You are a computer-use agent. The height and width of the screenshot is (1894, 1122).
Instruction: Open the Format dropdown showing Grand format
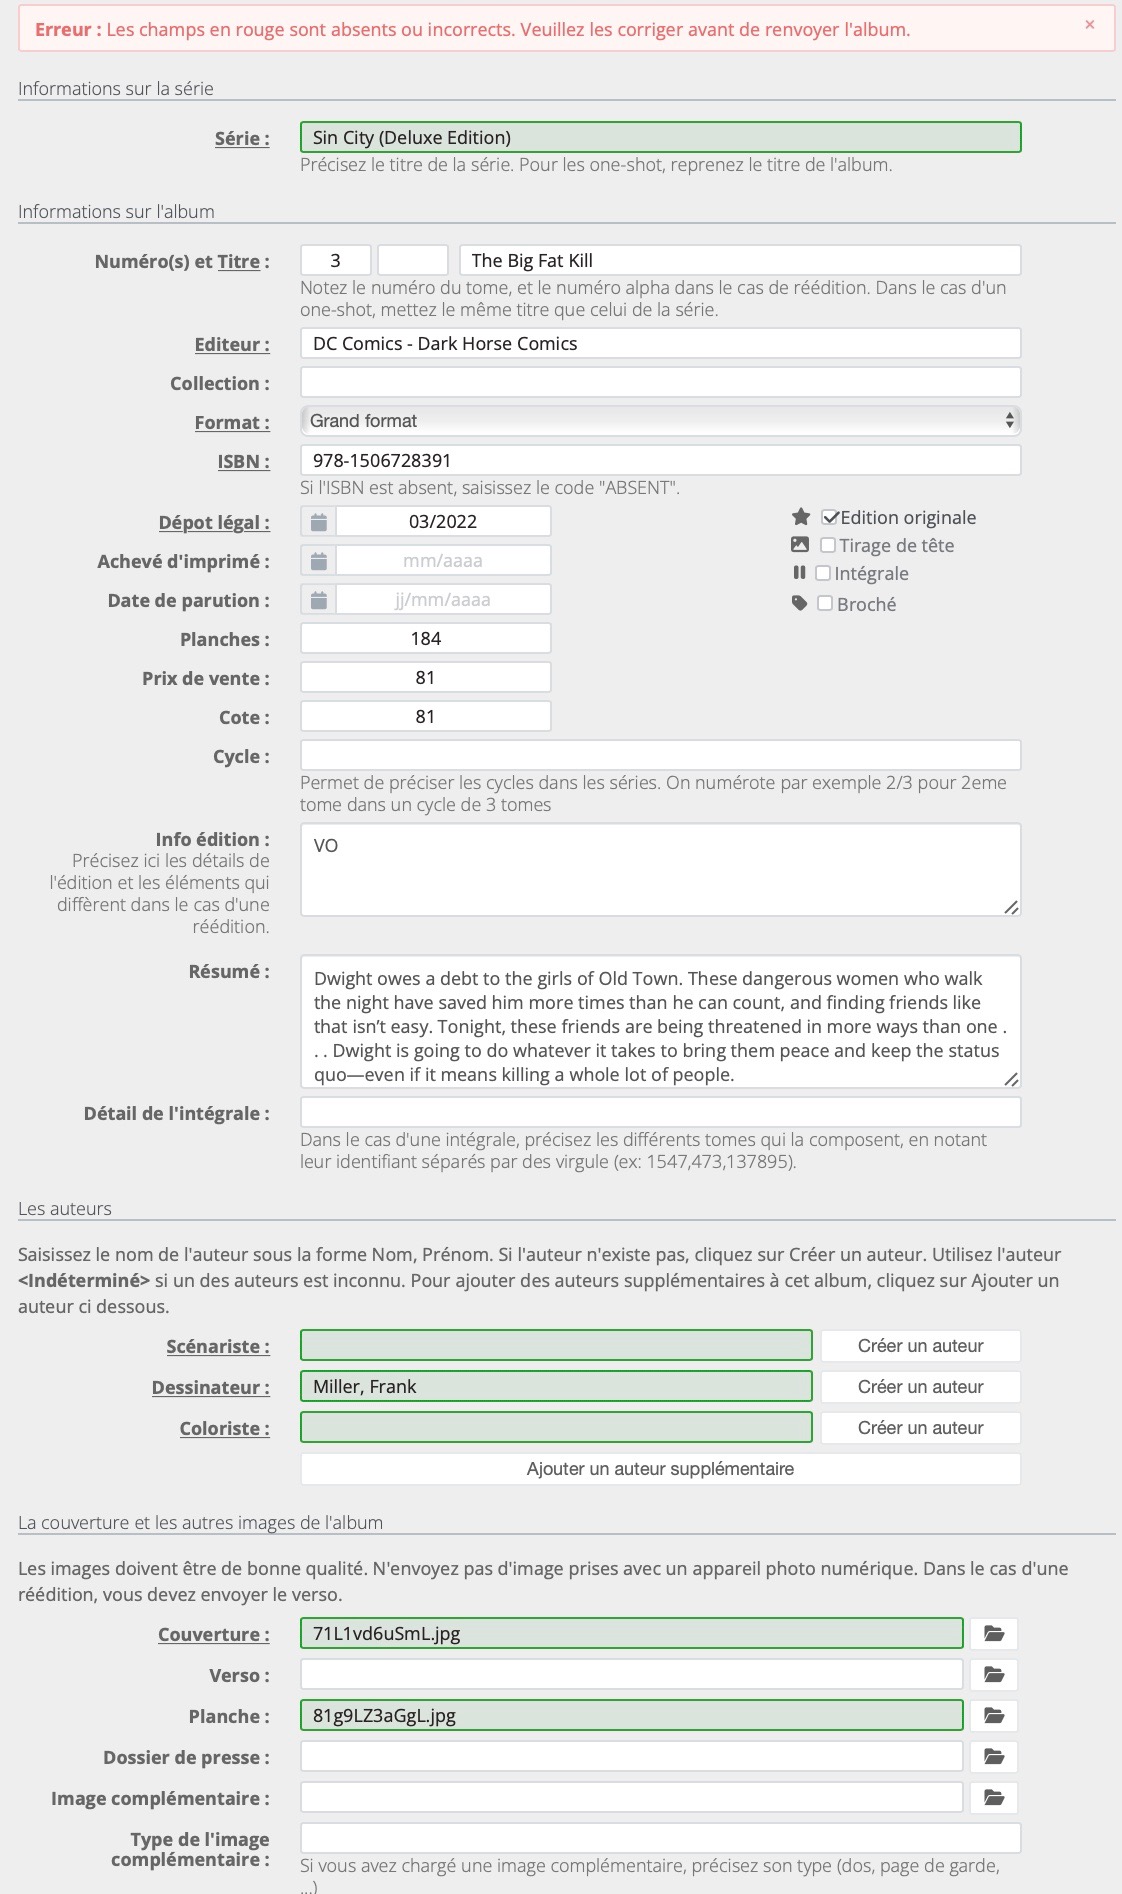click(x=660, y=421)
